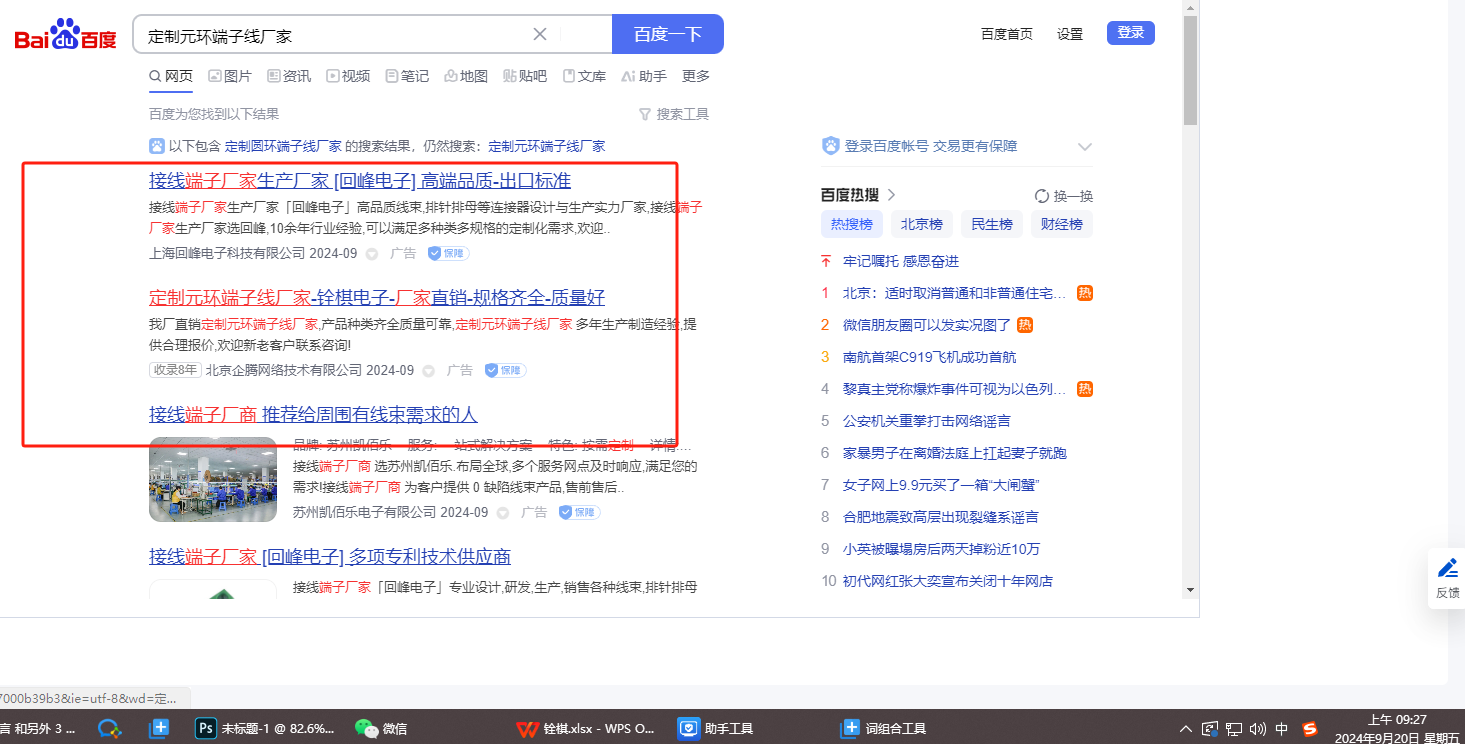This screenshot has height=744, width=1465.
Task: Open the 搜索工具 filter
Action: [x=674, y=114]
